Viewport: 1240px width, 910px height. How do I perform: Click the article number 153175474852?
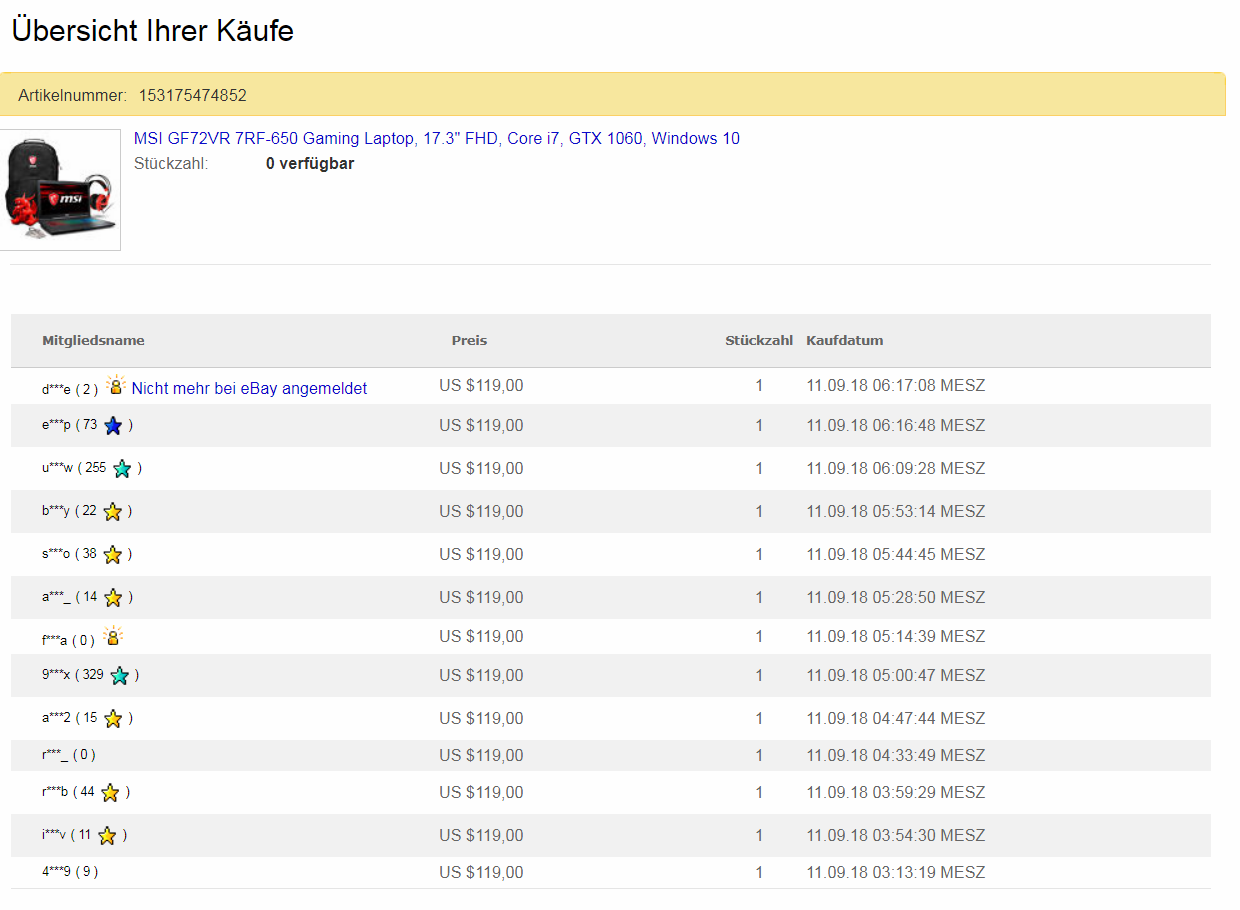[192, 96]
